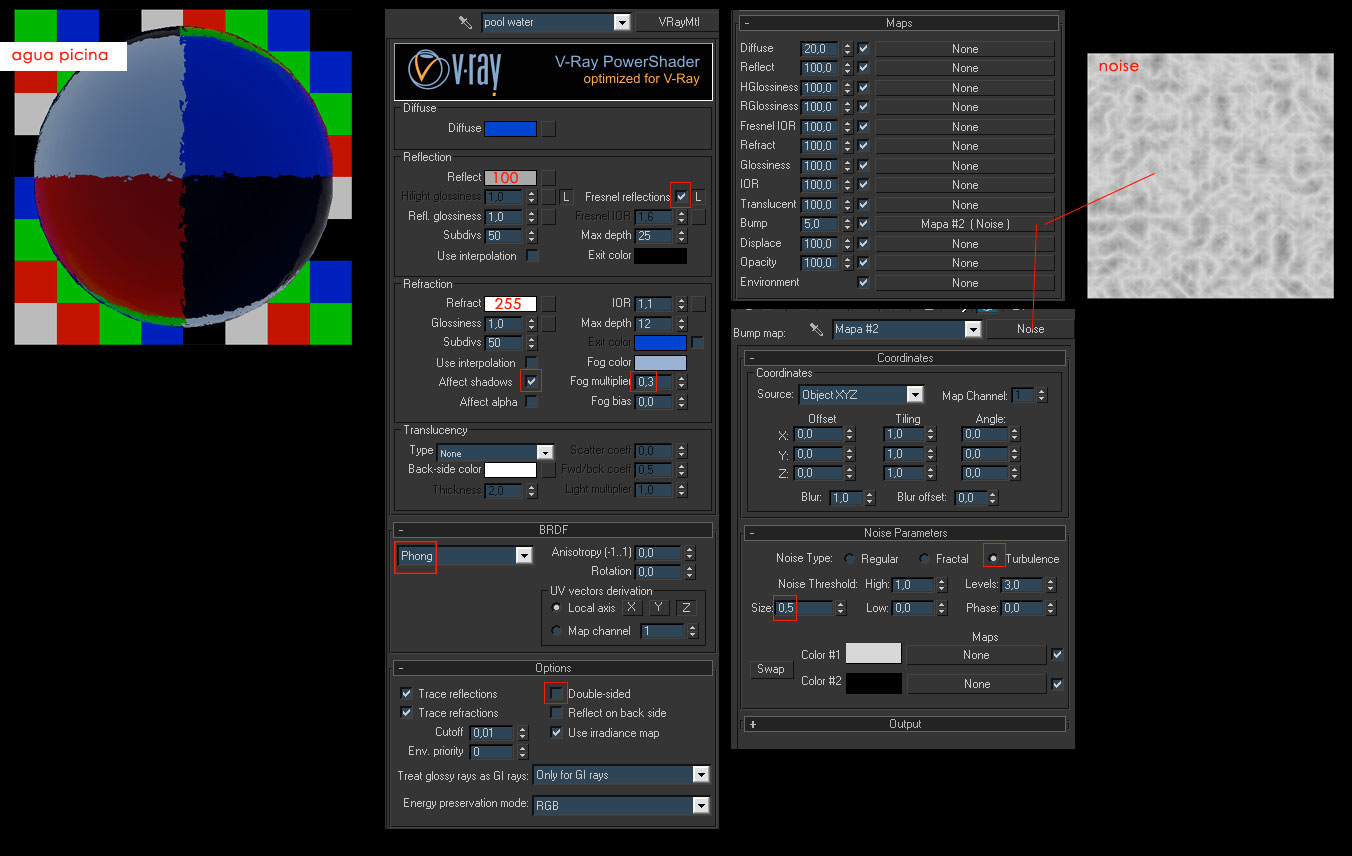
Task: Open the Source Object XYZ dropdown
Action: click(915, 395)
